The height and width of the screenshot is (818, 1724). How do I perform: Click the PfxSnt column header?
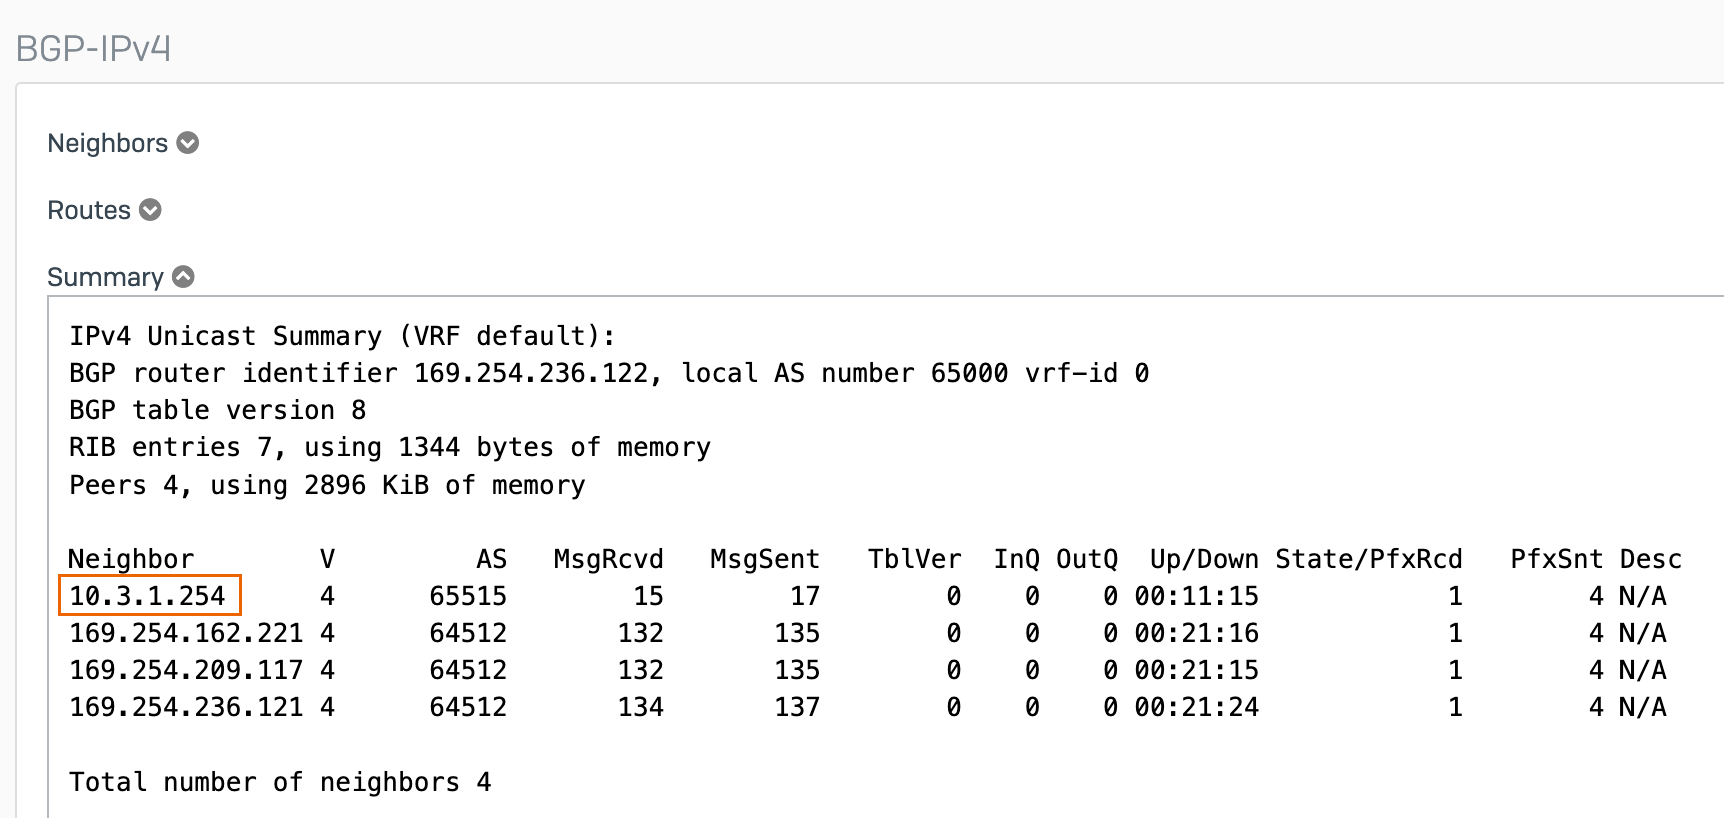tap(1556, 559)
